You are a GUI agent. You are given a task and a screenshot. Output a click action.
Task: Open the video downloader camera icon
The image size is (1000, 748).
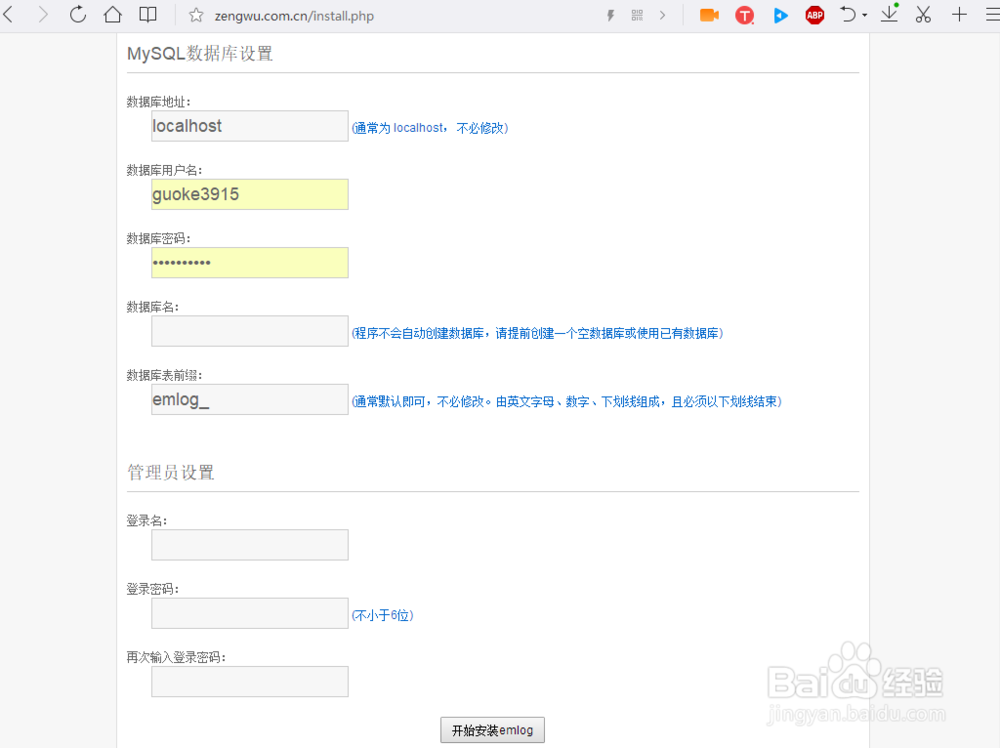point(709,15)
